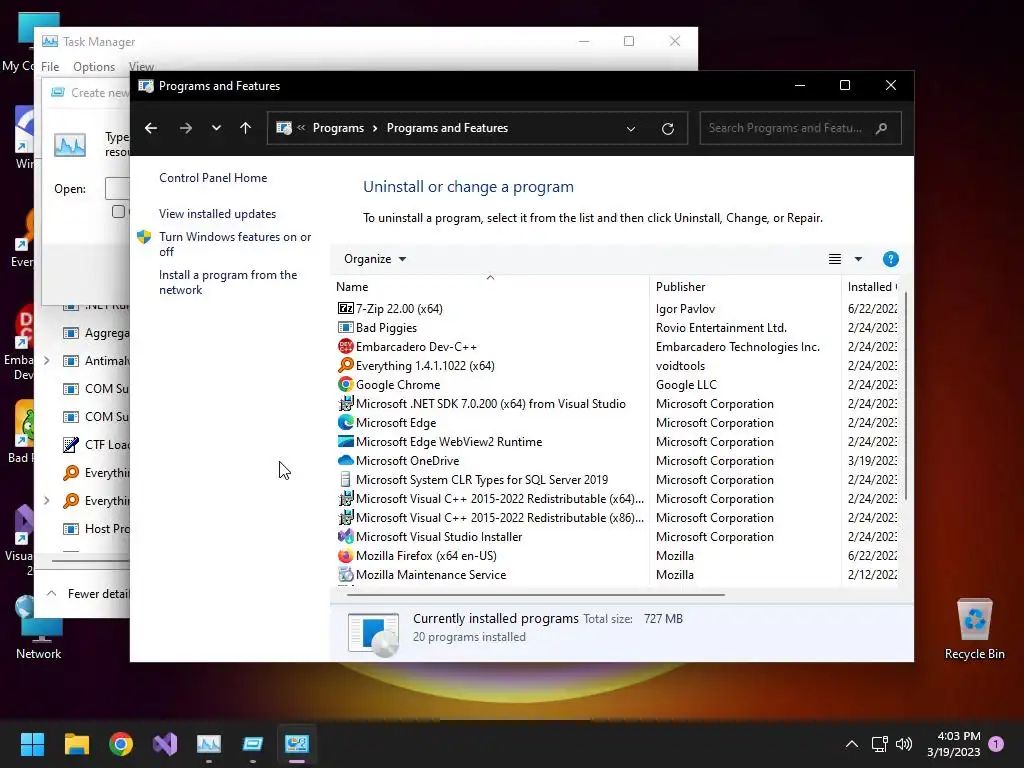Click the Embarcadero Dev-C++ icon in list
This screenshot has width=1024, height=768.
(345, 346)
